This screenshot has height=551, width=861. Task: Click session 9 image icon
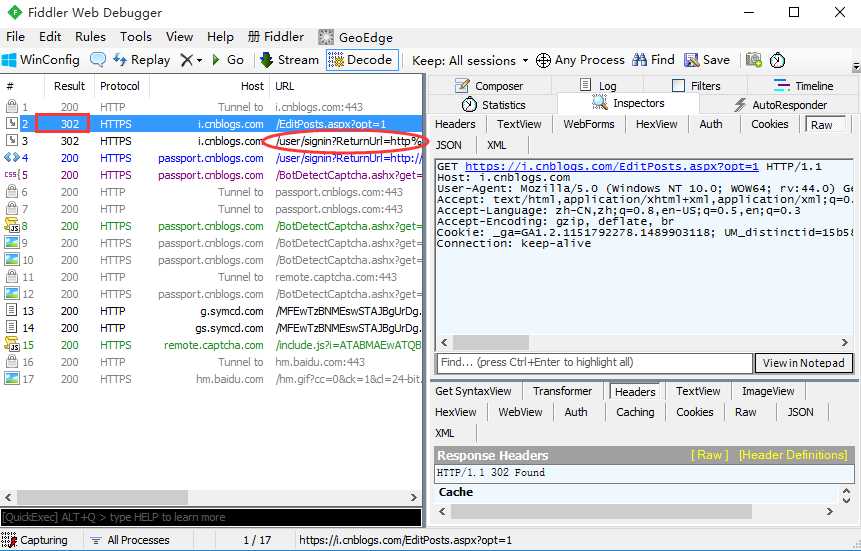coord(12,243)
